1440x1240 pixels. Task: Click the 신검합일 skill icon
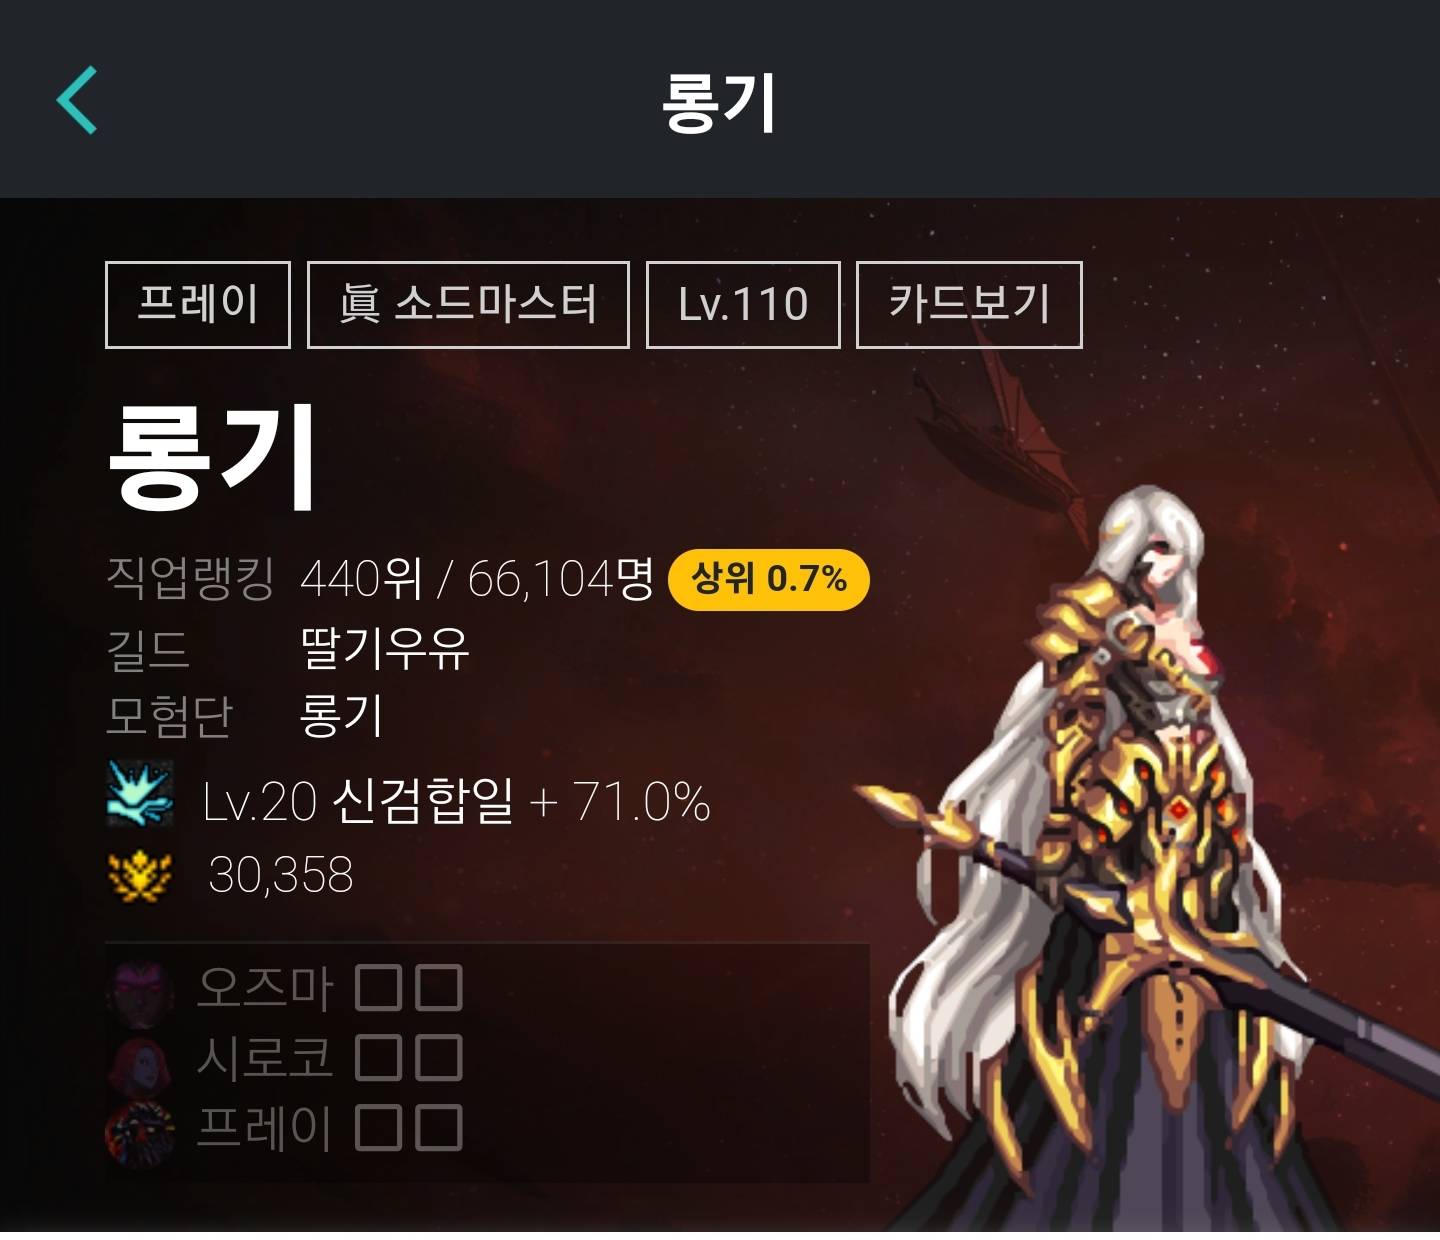click(x=140, y=793)
